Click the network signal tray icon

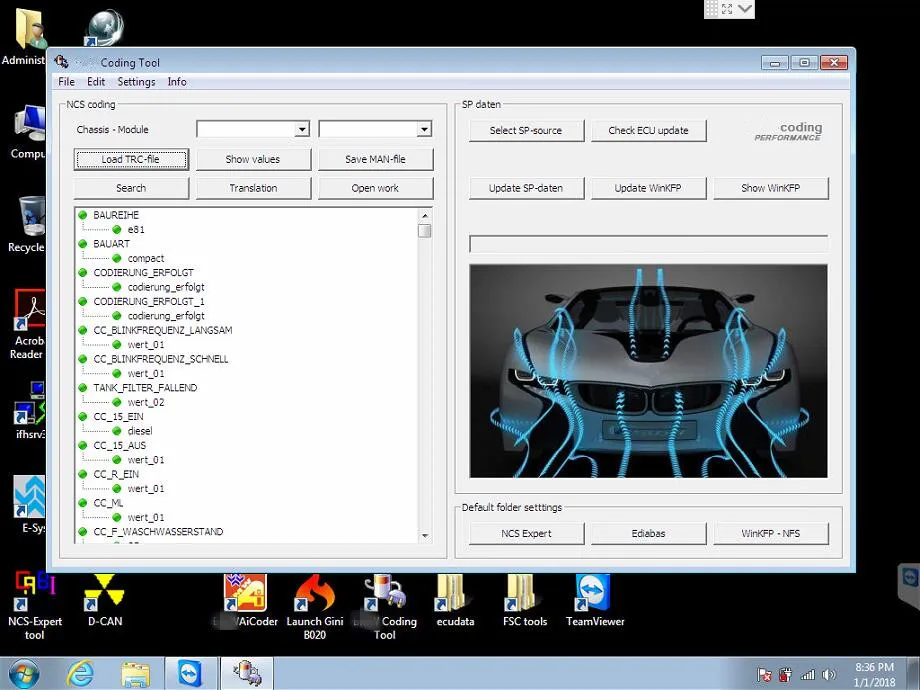click(808, 675)
